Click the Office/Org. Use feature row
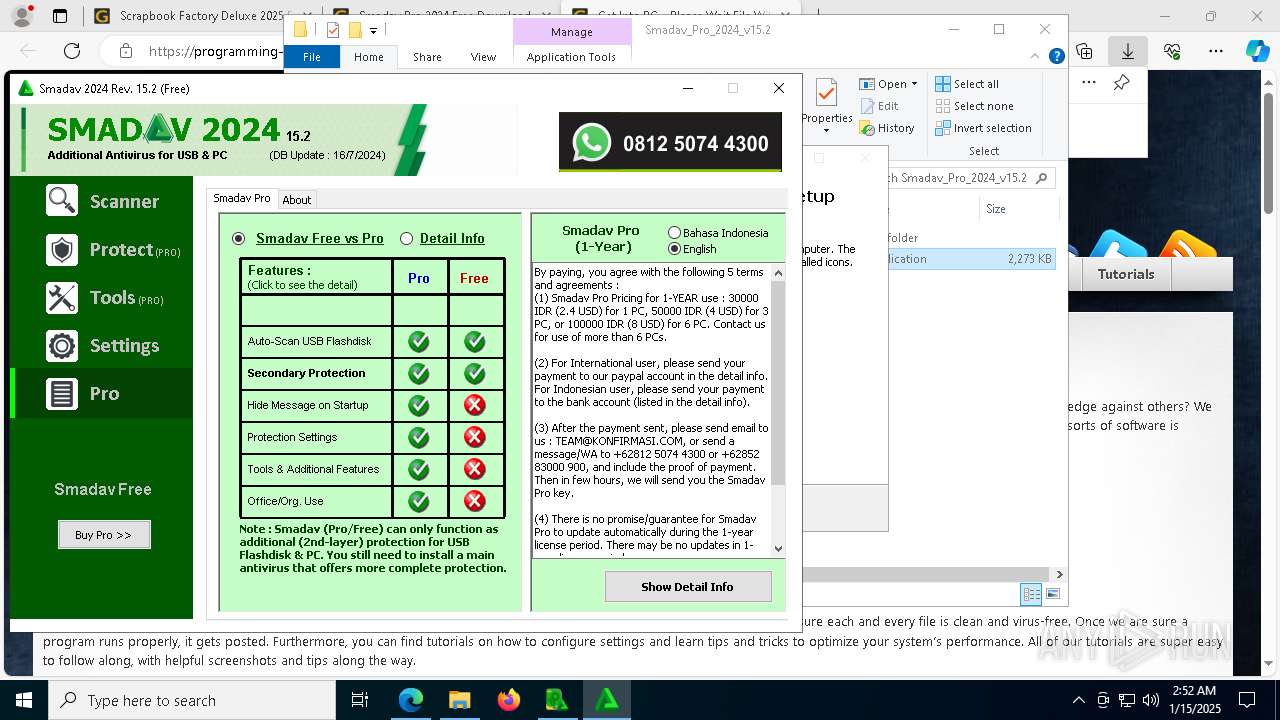This screenshot has width=1280, height=720. tap(316, 501)
